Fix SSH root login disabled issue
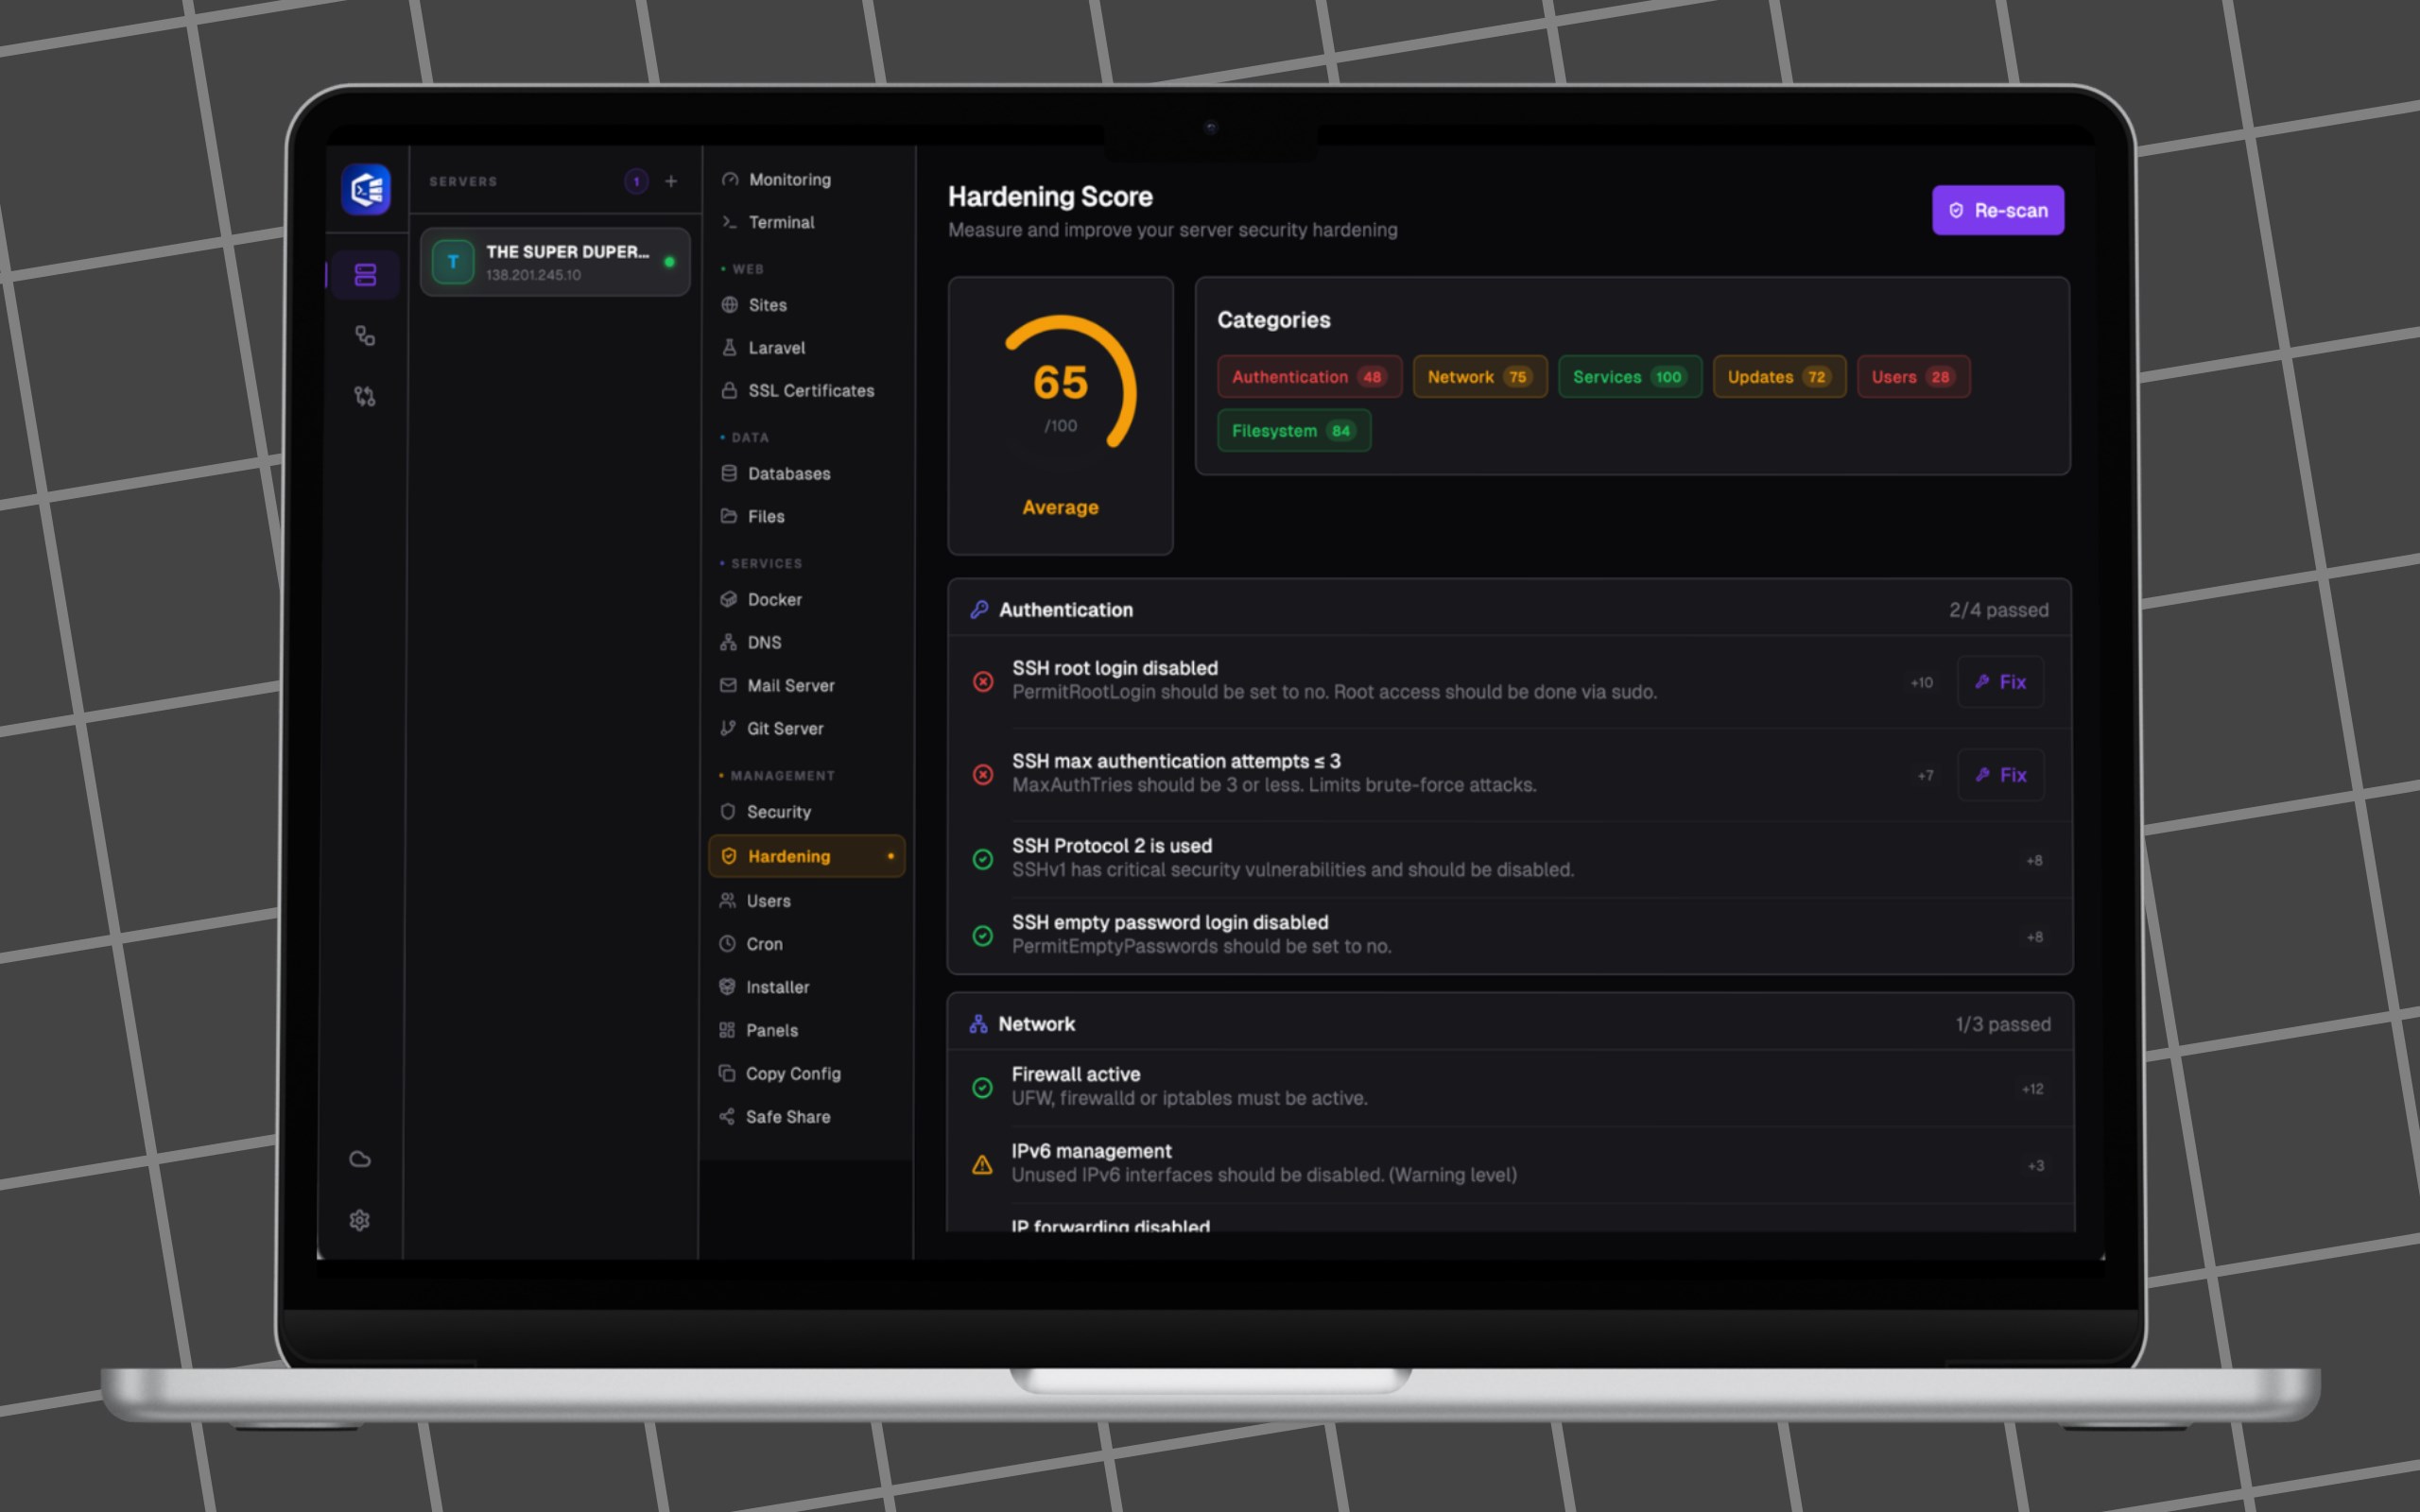 pos(2000,682)
